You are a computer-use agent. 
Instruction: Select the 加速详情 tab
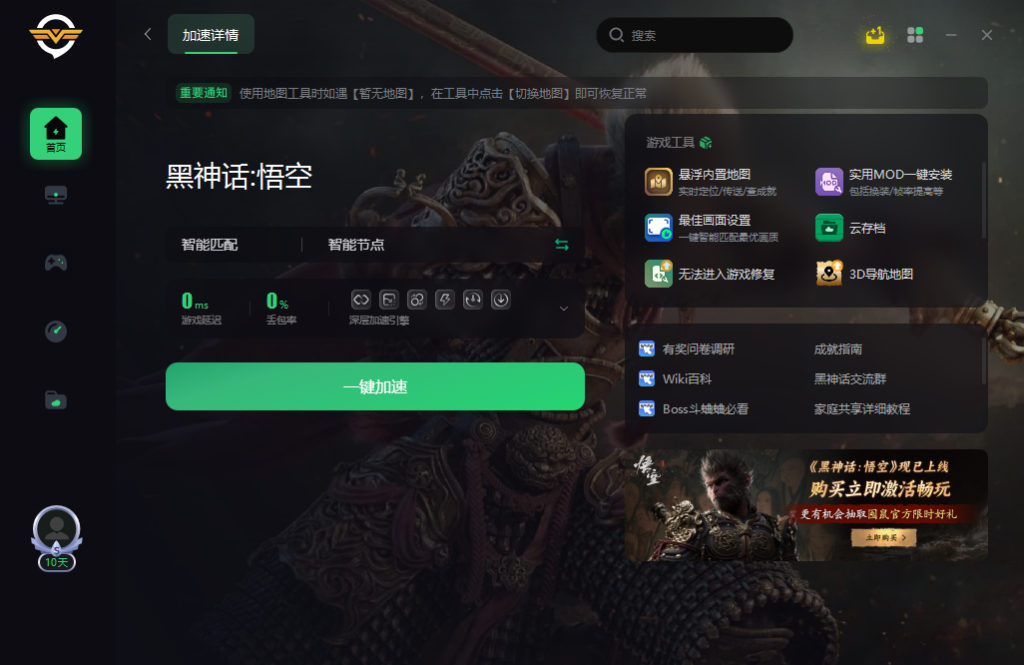[x=210, y=35]
